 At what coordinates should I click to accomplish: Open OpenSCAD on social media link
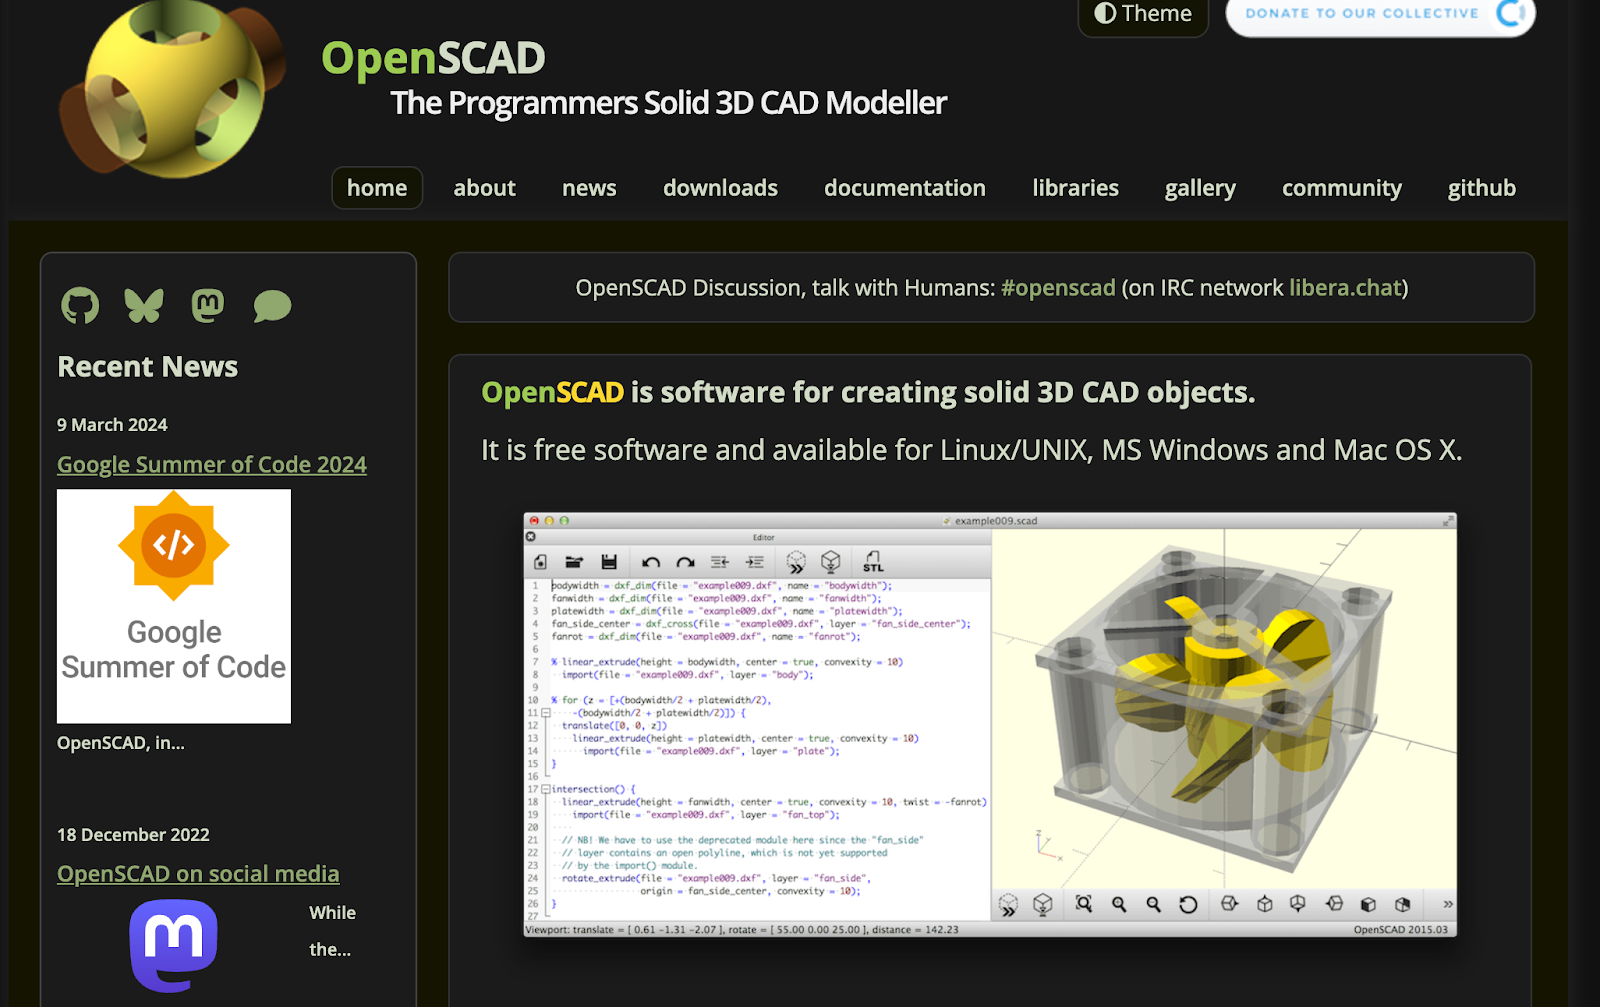[x=198, y=874]
